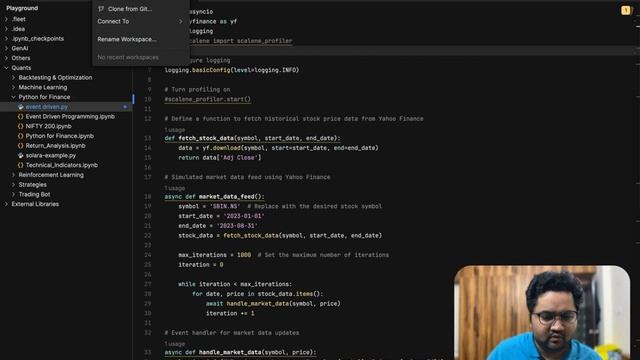Screen dimensions: 640x360
Task: Click the No recent workspaces entry
Action: tap(128, 58)
